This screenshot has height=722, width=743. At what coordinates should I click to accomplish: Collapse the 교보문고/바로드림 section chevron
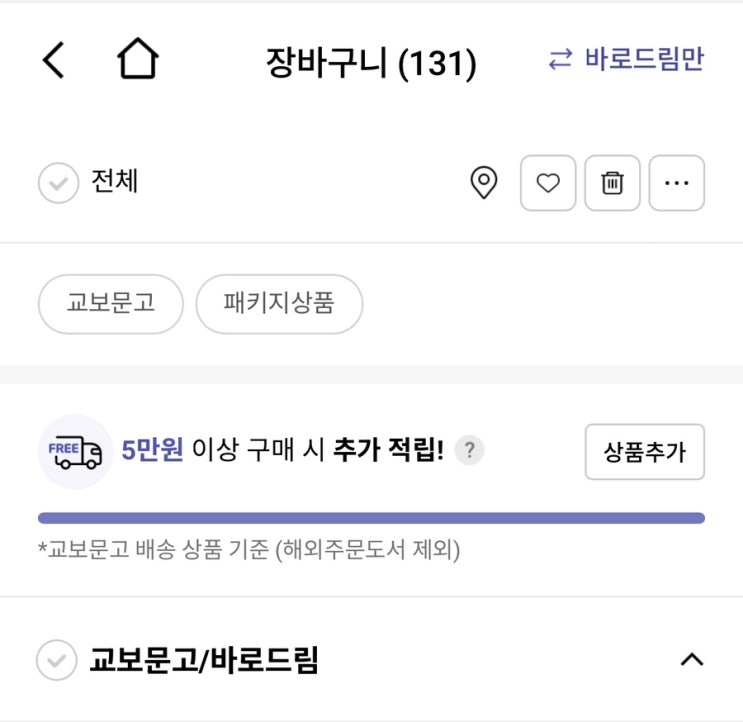[692, 659]
